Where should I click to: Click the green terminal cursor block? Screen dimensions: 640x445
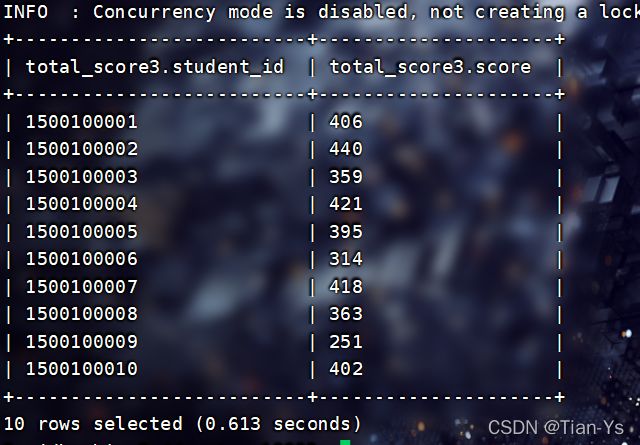pyautogui.click(x=345, y=443)
